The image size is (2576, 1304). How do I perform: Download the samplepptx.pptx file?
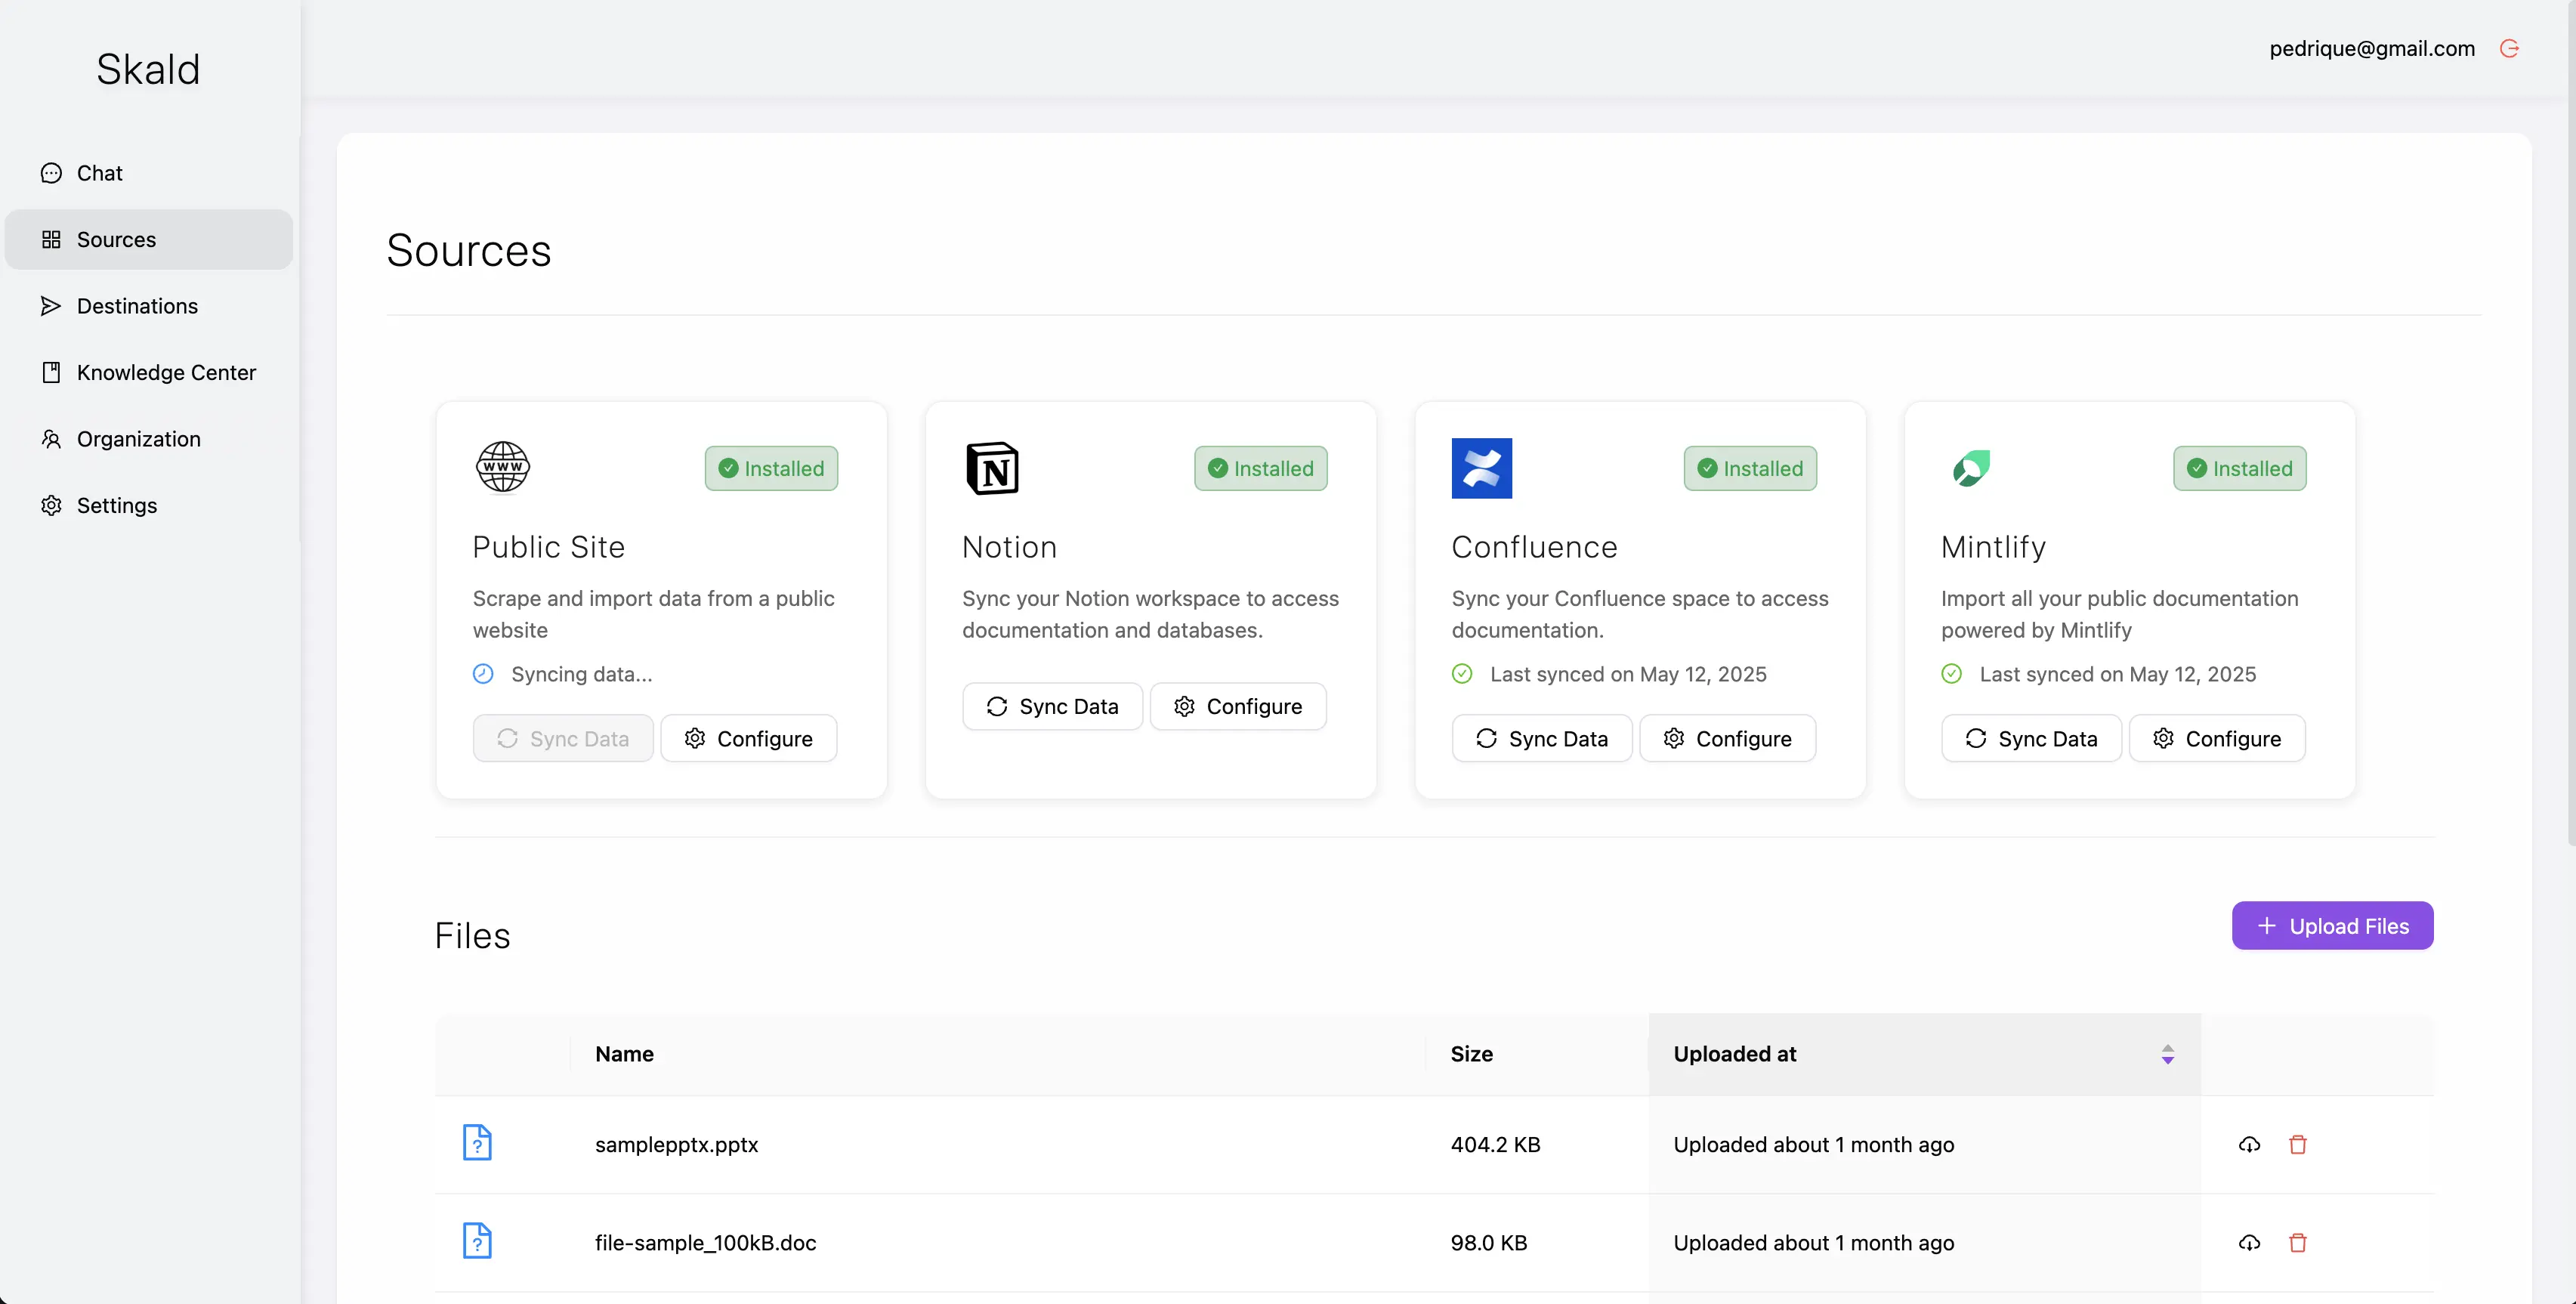(x=2249, y=1144)
